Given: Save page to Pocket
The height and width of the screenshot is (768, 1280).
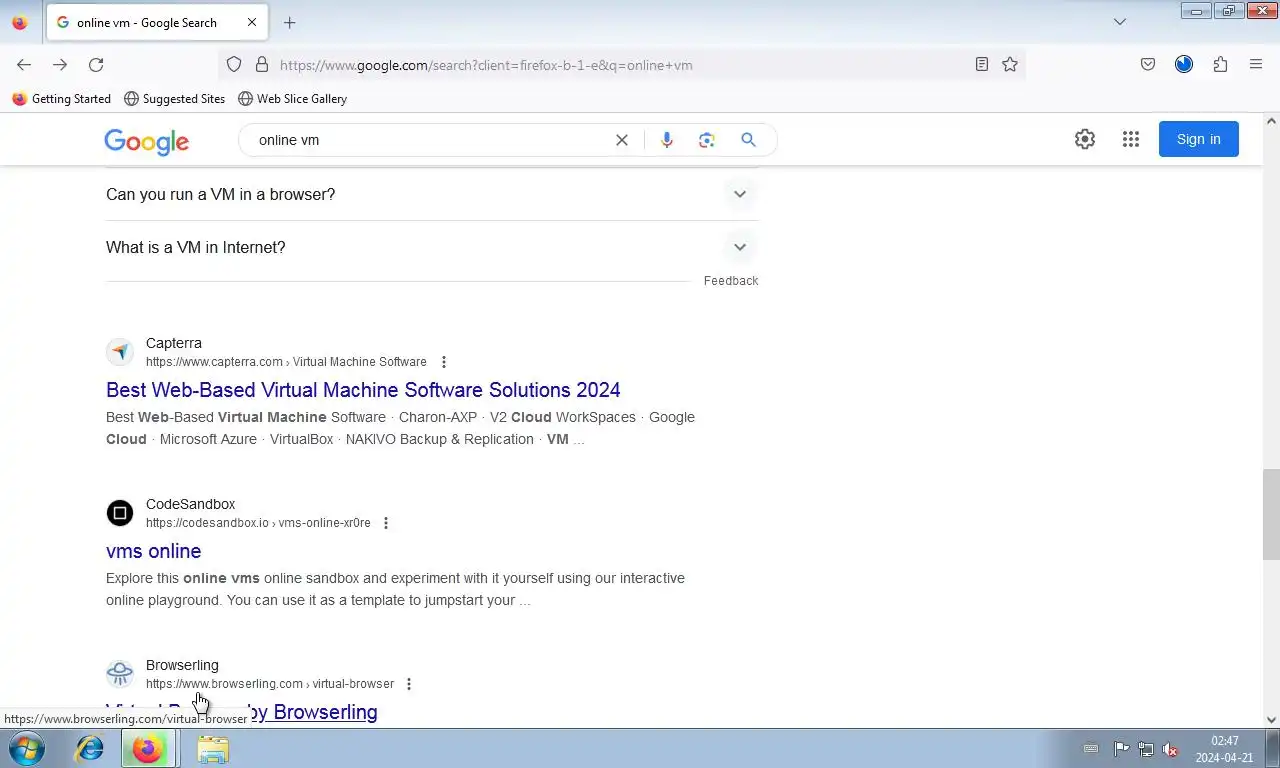Looking at the screenshot, I should (x=1148, y=65).
